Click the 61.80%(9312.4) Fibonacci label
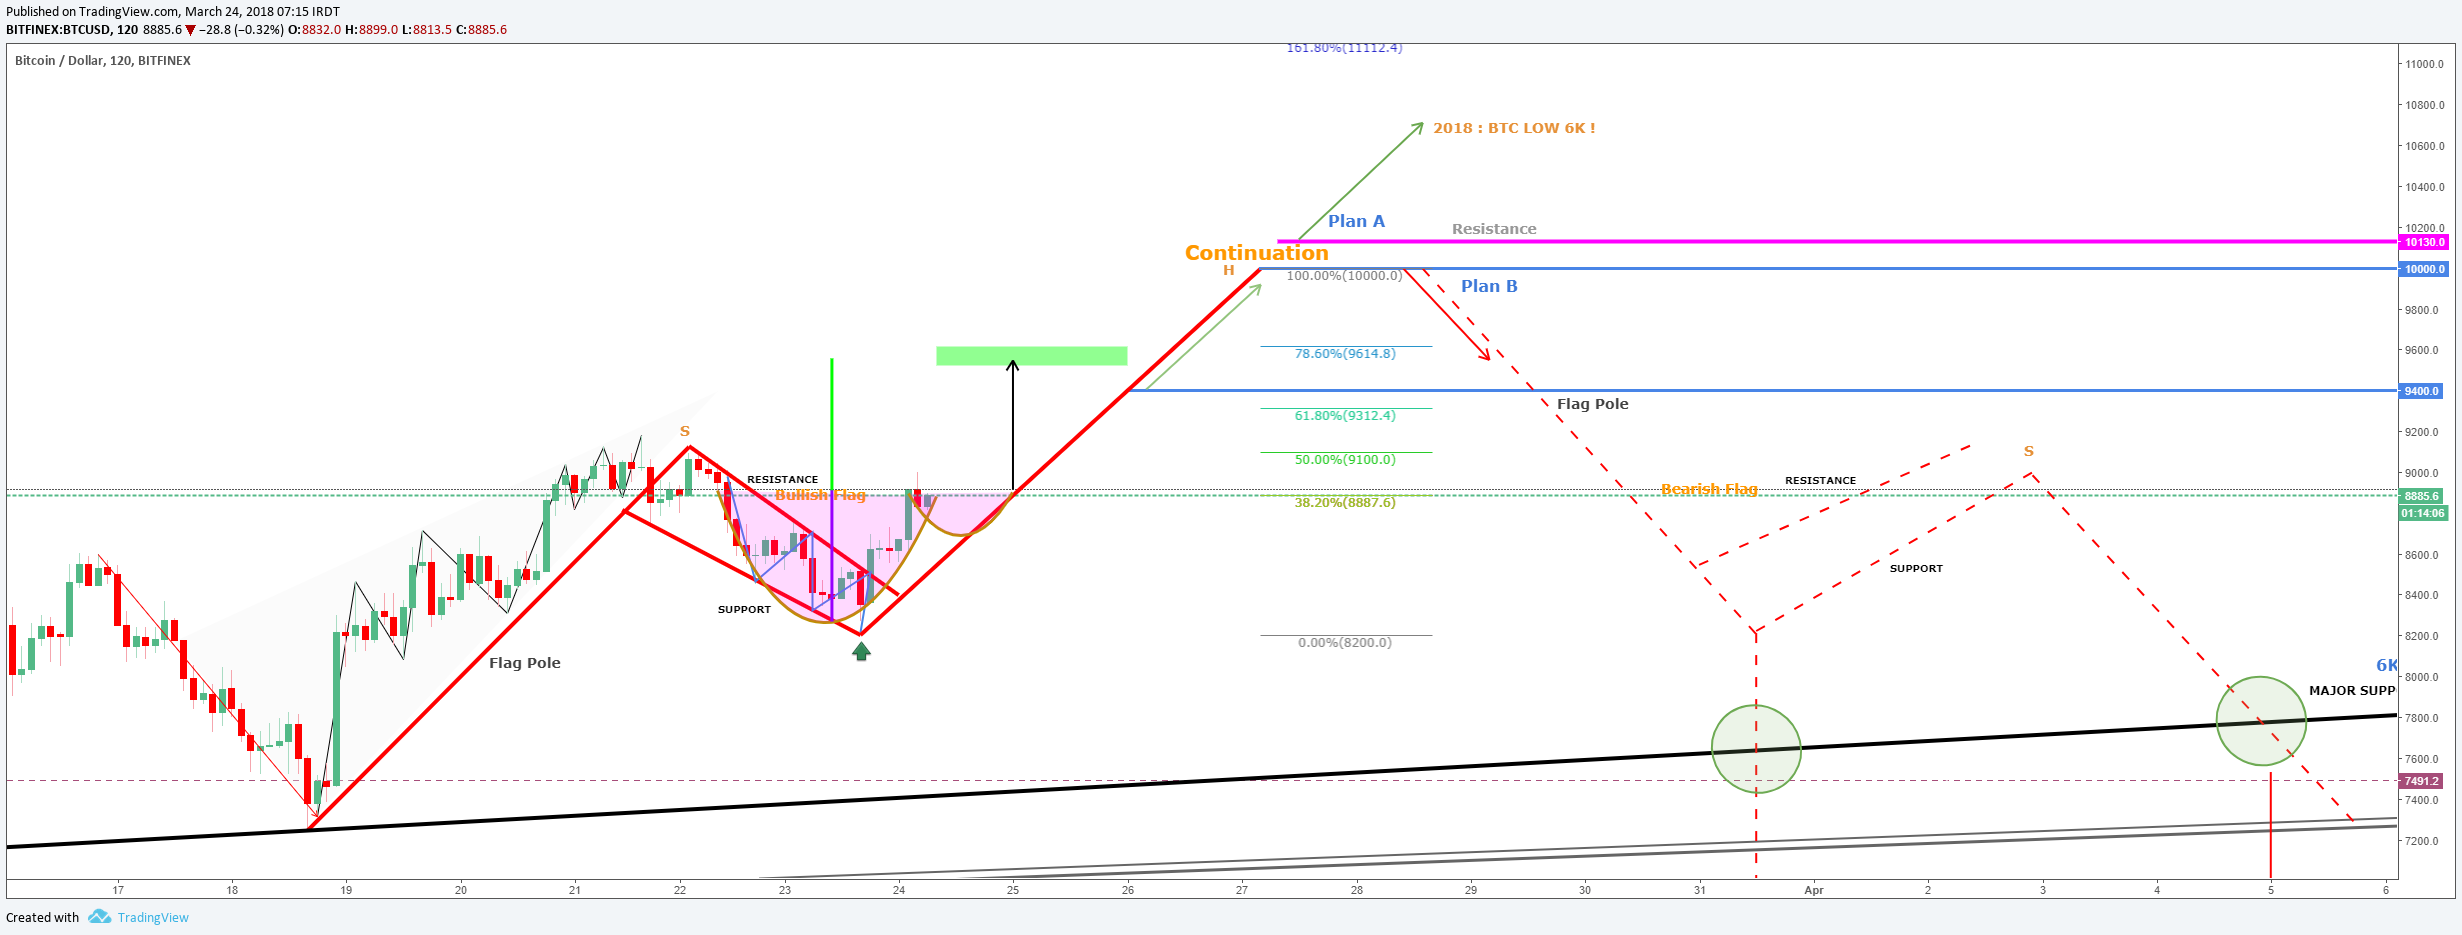The height and width of the screenshot is (935, 2462). point(1345,416)
